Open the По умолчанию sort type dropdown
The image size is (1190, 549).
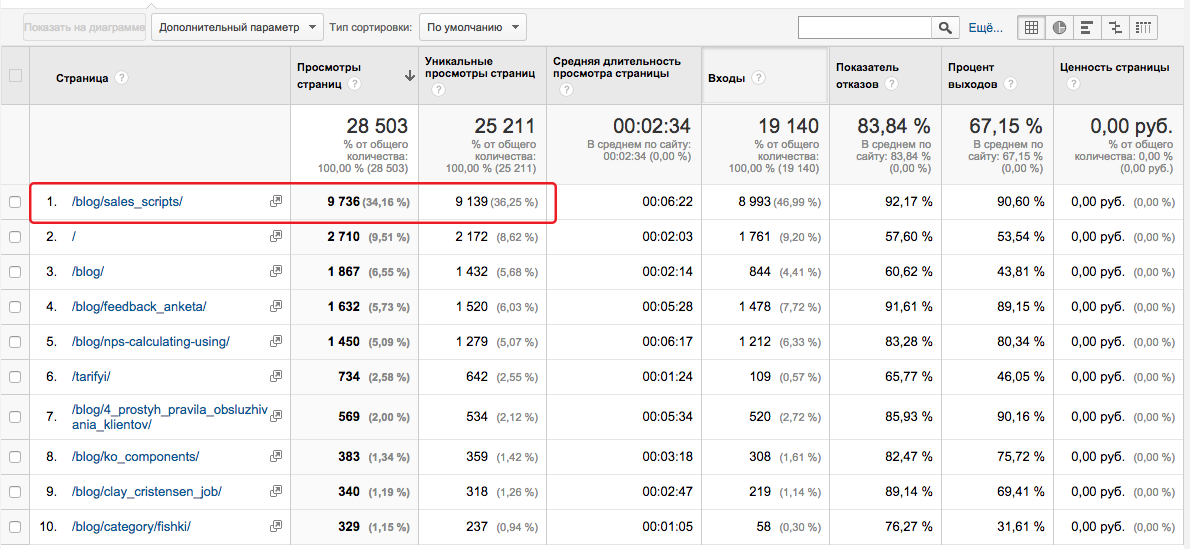tap(473, 27)
